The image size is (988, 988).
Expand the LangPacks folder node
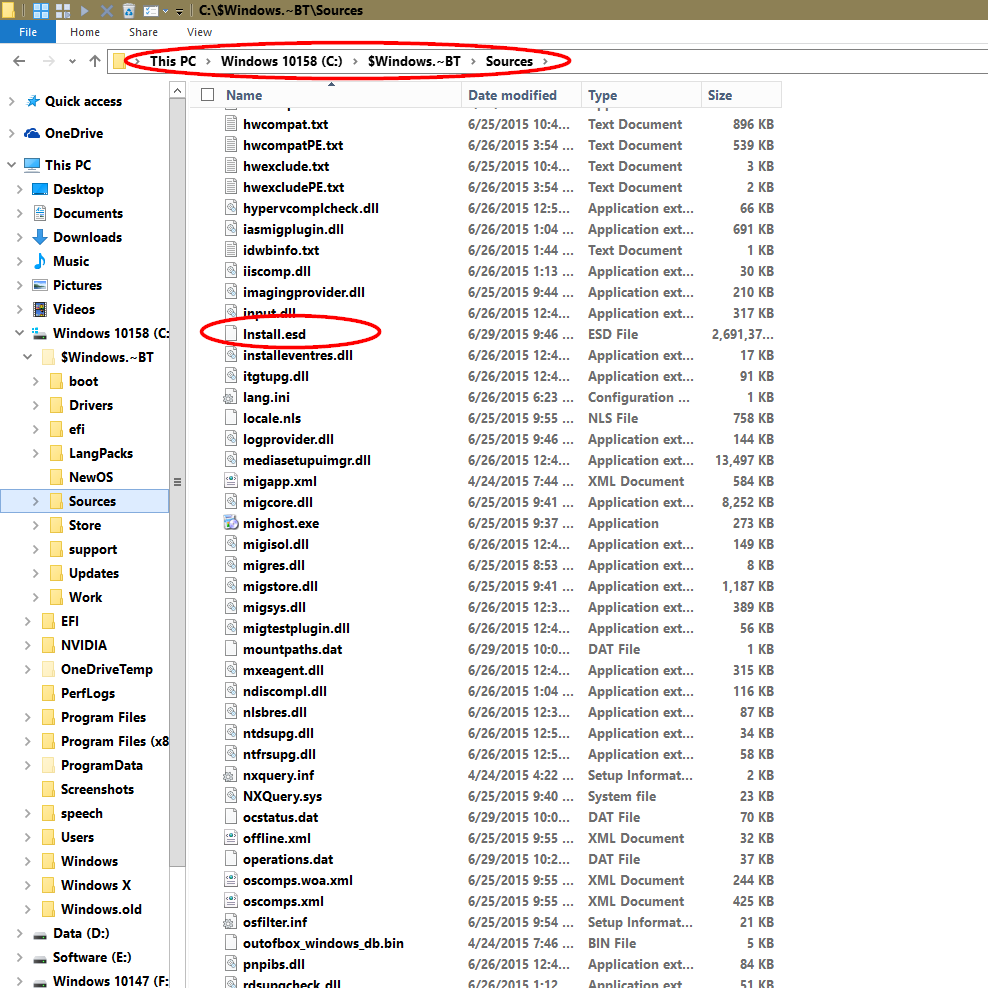[35, 453]
